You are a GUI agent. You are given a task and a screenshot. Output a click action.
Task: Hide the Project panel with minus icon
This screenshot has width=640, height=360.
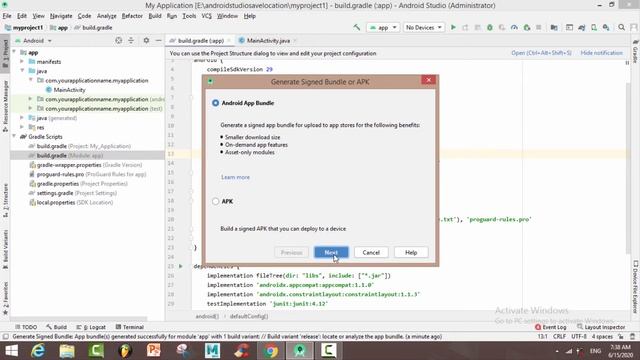[x=158, y=40]
